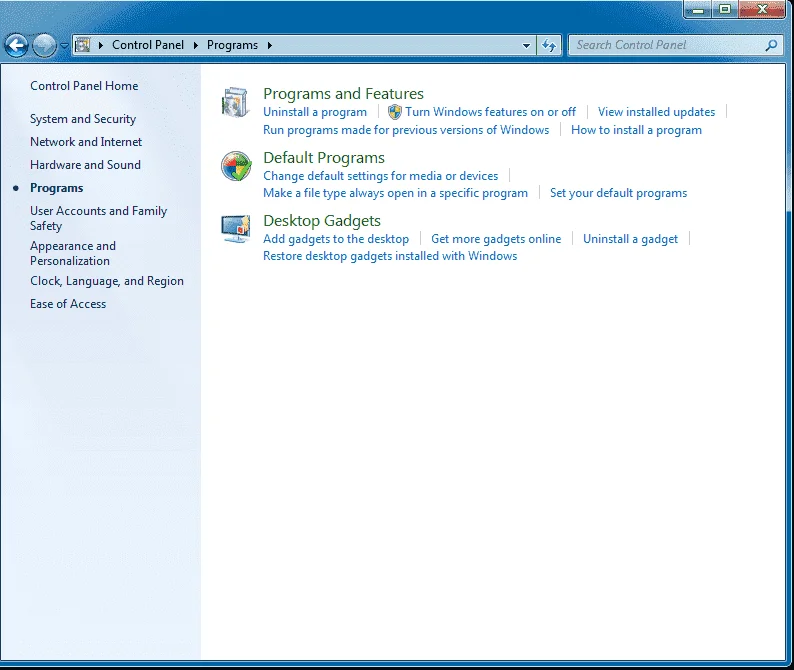Click Add gadgets to the desktop

[x=336, y=239]
